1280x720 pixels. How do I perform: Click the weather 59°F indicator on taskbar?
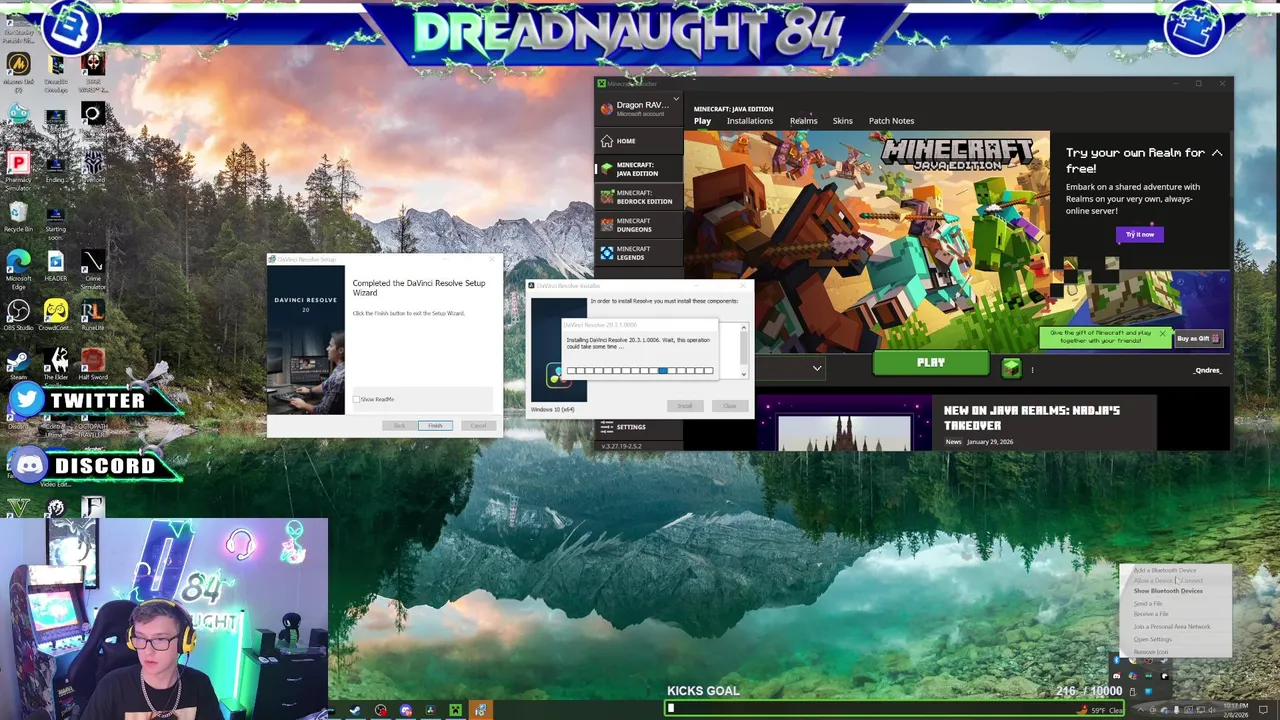(x=1098, y=711)
